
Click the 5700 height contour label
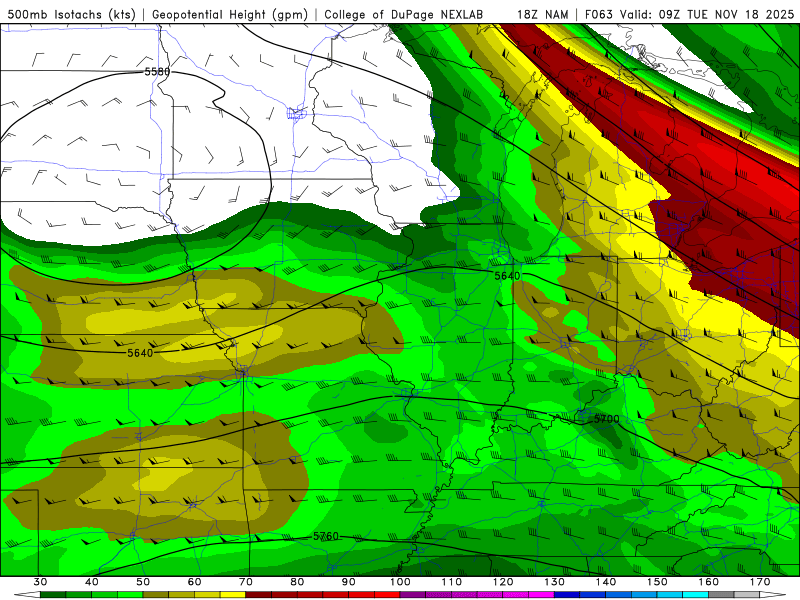(x=606, y=419)
